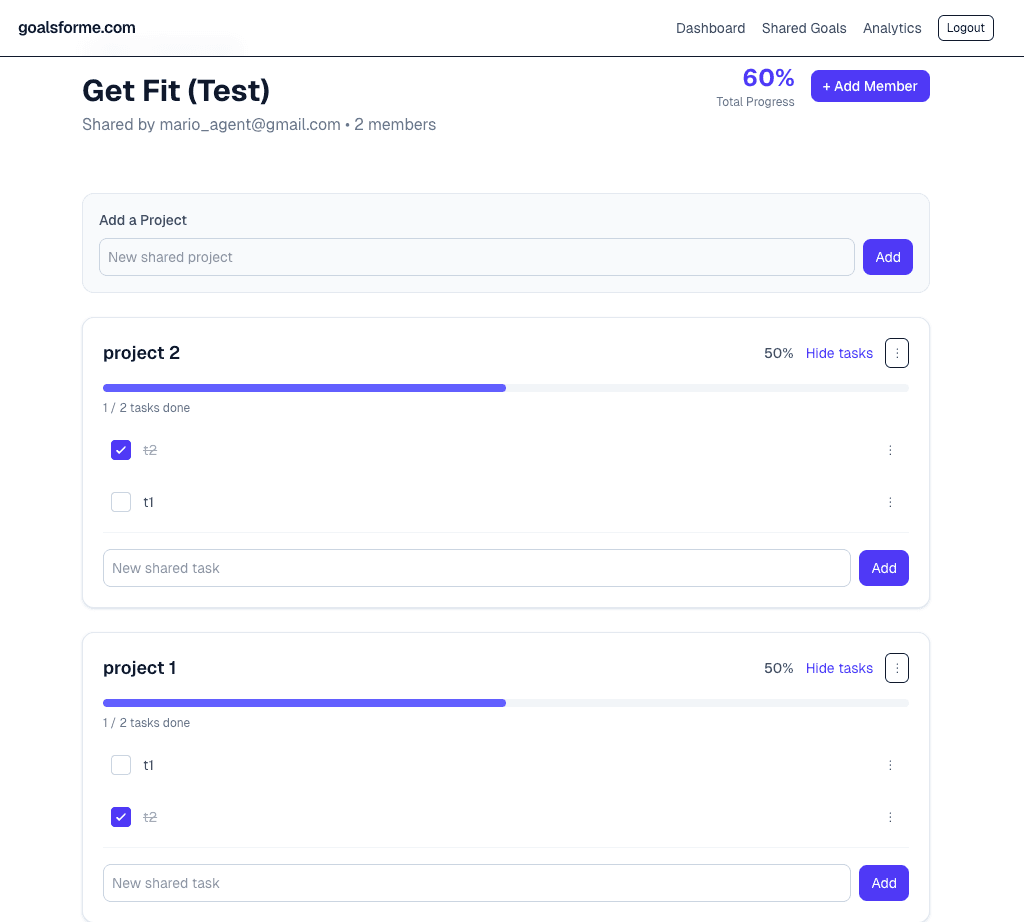Log out of goalsforme.com
1024x922 pixels.
click(x=965, y=28)
